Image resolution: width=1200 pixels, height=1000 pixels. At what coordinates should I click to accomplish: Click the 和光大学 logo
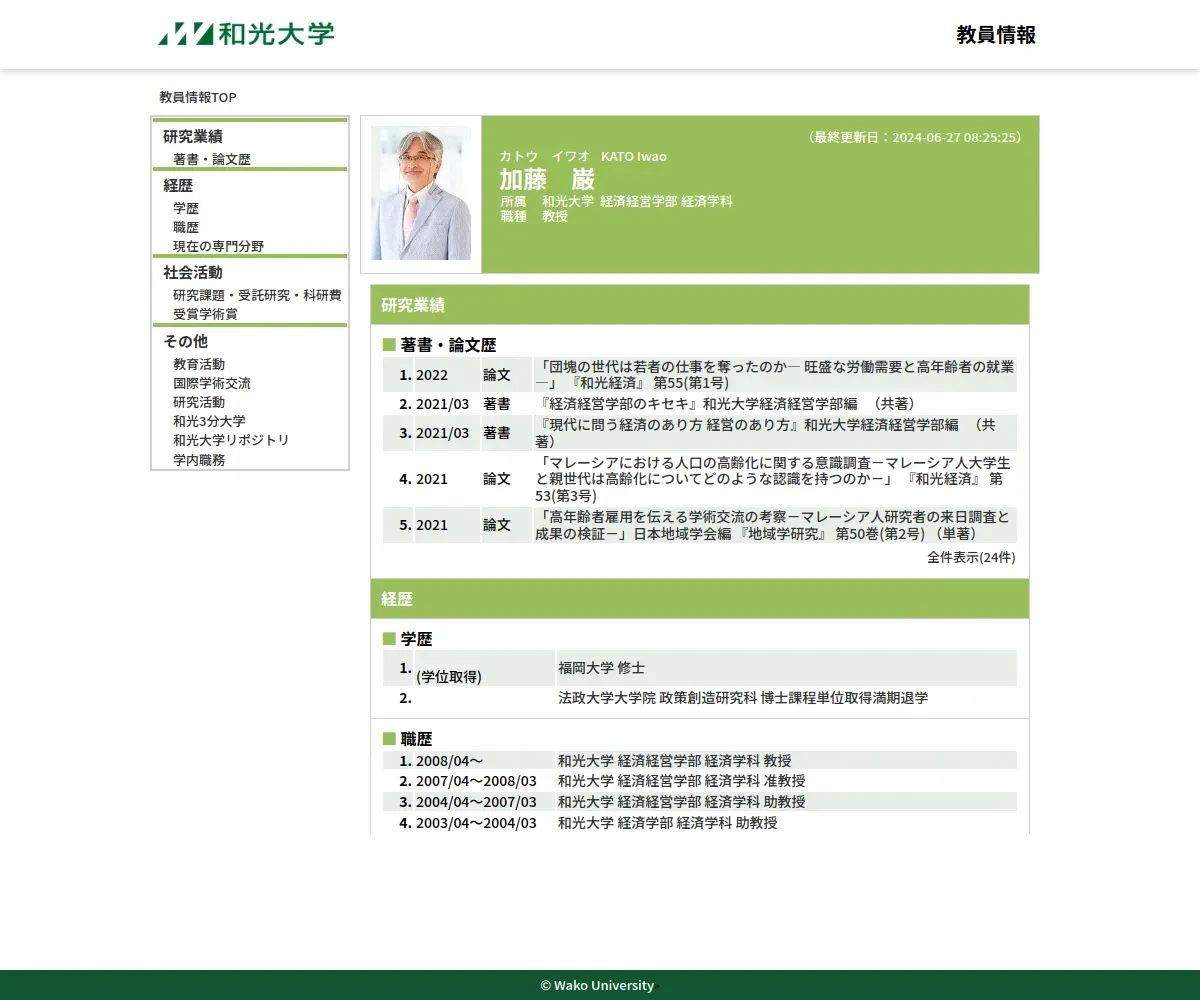point(246,34)
